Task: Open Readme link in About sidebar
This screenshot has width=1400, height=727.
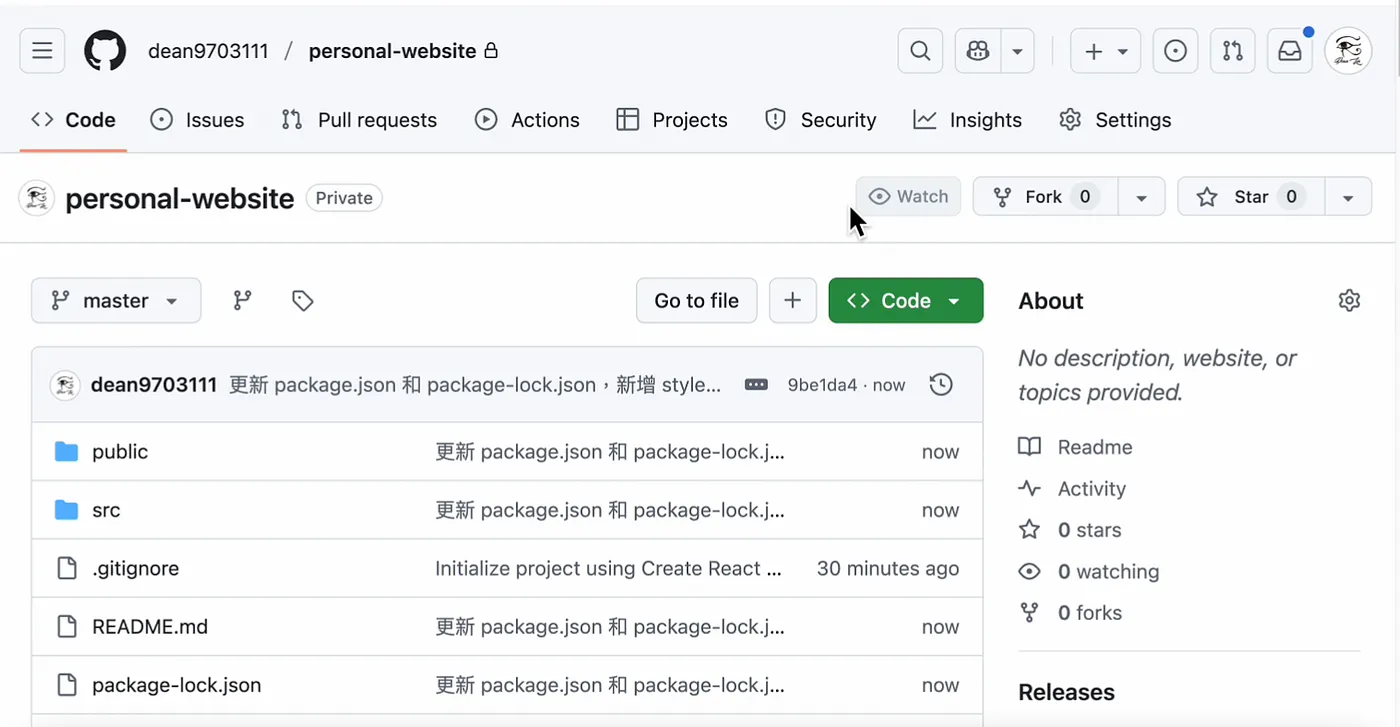Action: (x=1076, y=447)
